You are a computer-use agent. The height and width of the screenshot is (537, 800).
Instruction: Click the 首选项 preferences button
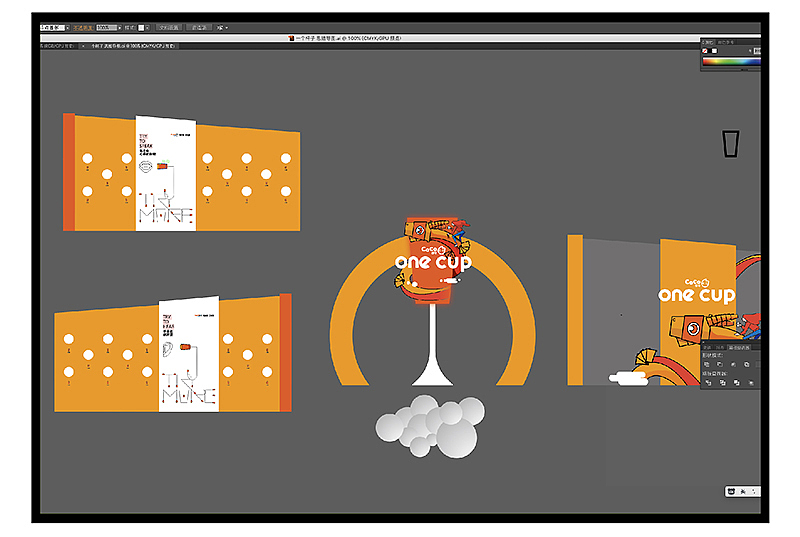(199, 28)
